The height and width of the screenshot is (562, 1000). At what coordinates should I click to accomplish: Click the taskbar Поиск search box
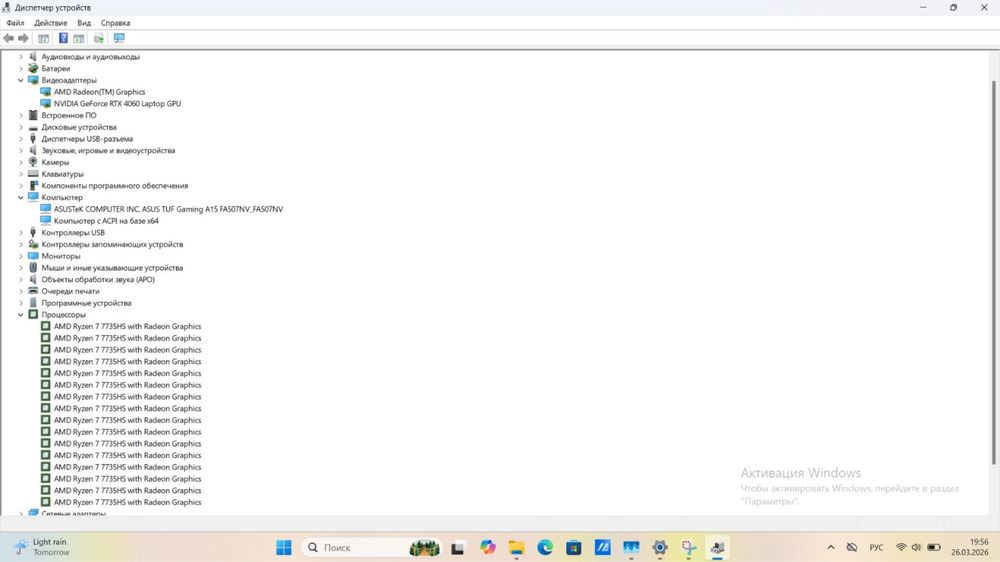372,547
